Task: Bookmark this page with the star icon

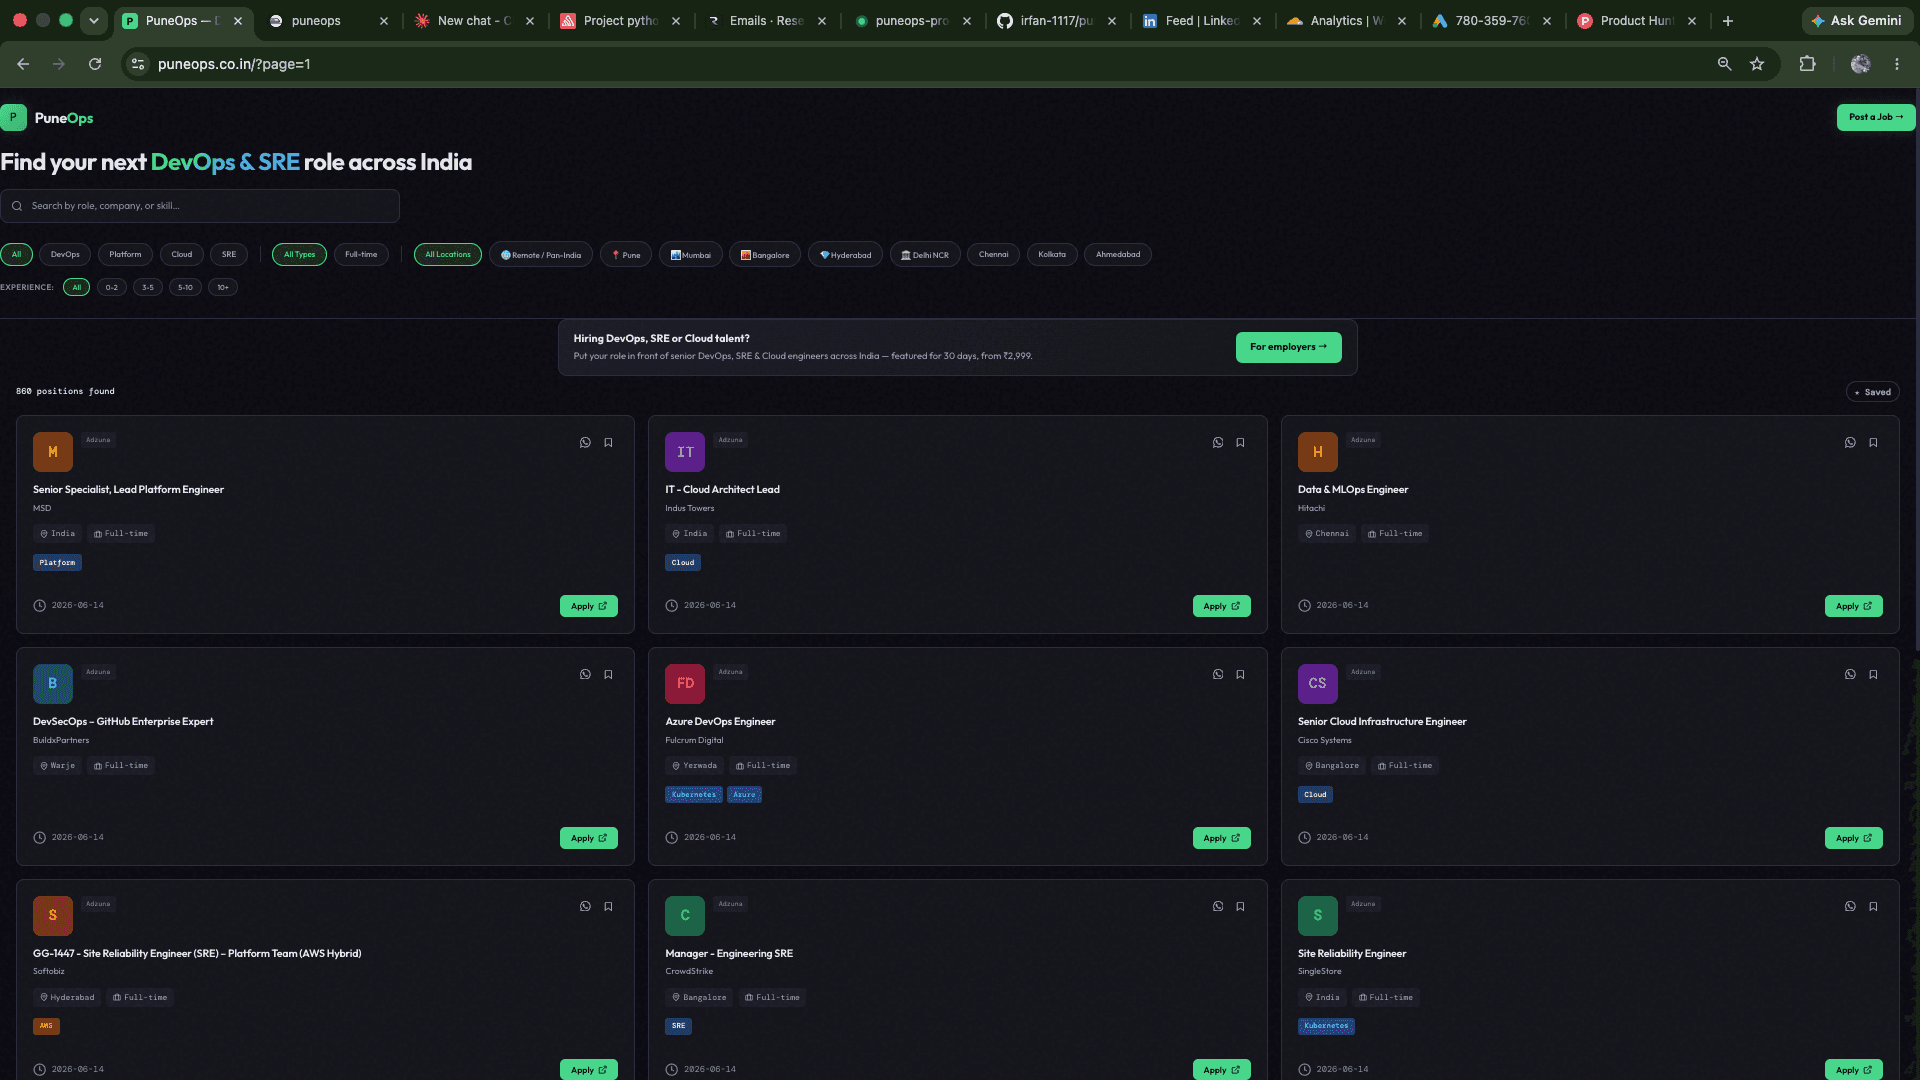Action: click(1757, 64)
